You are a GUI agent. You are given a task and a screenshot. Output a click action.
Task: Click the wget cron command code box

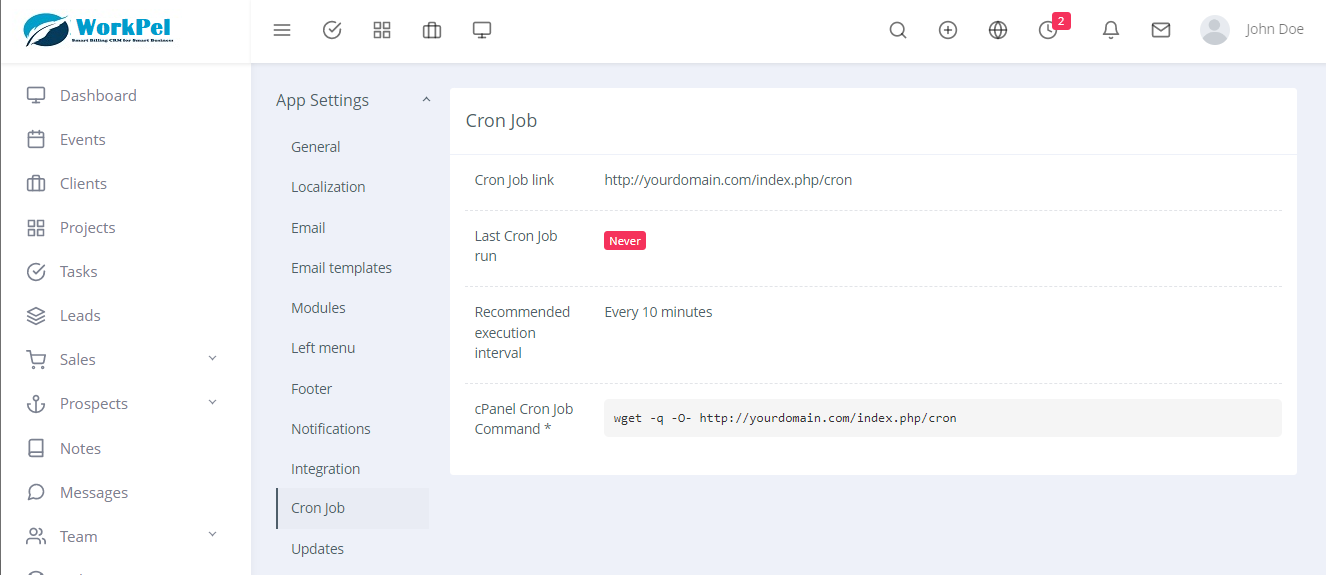pos(943,418)
